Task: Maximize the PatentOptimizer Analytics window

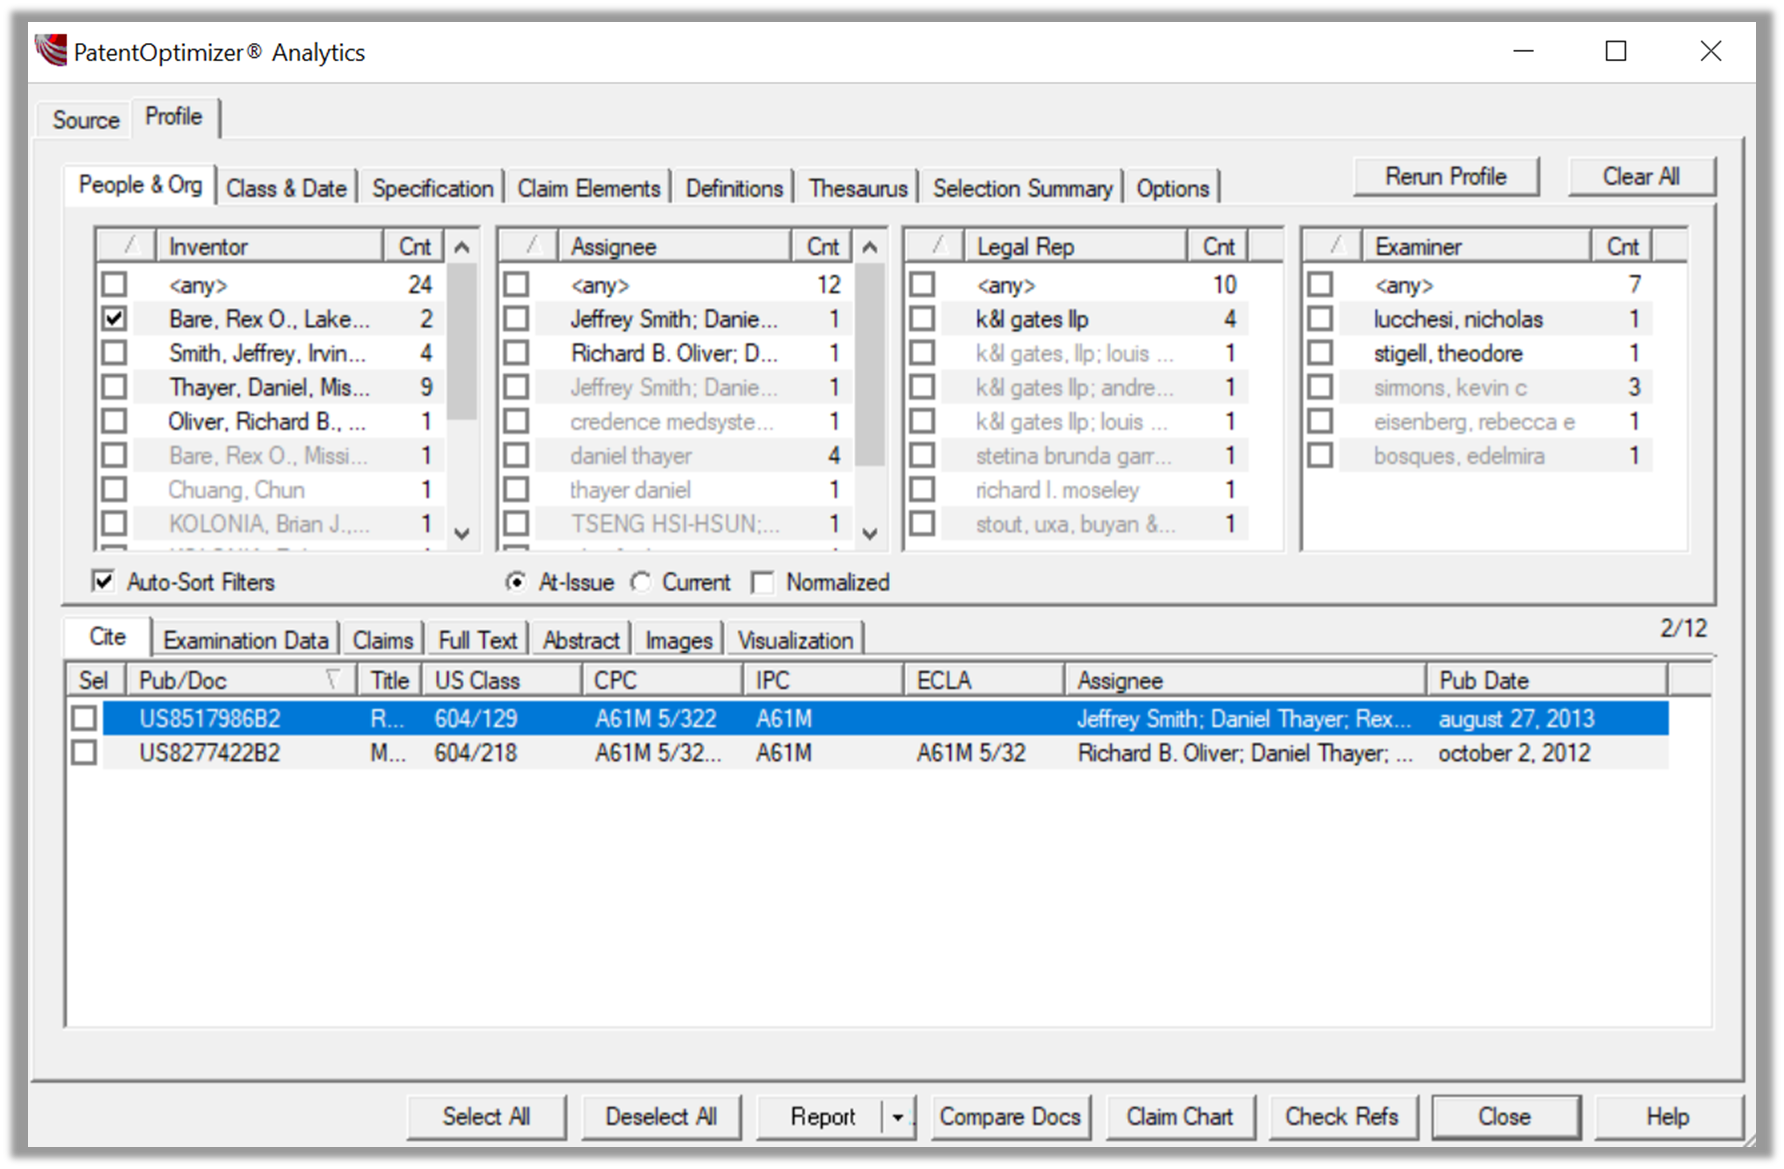Action: point(1616,51)
